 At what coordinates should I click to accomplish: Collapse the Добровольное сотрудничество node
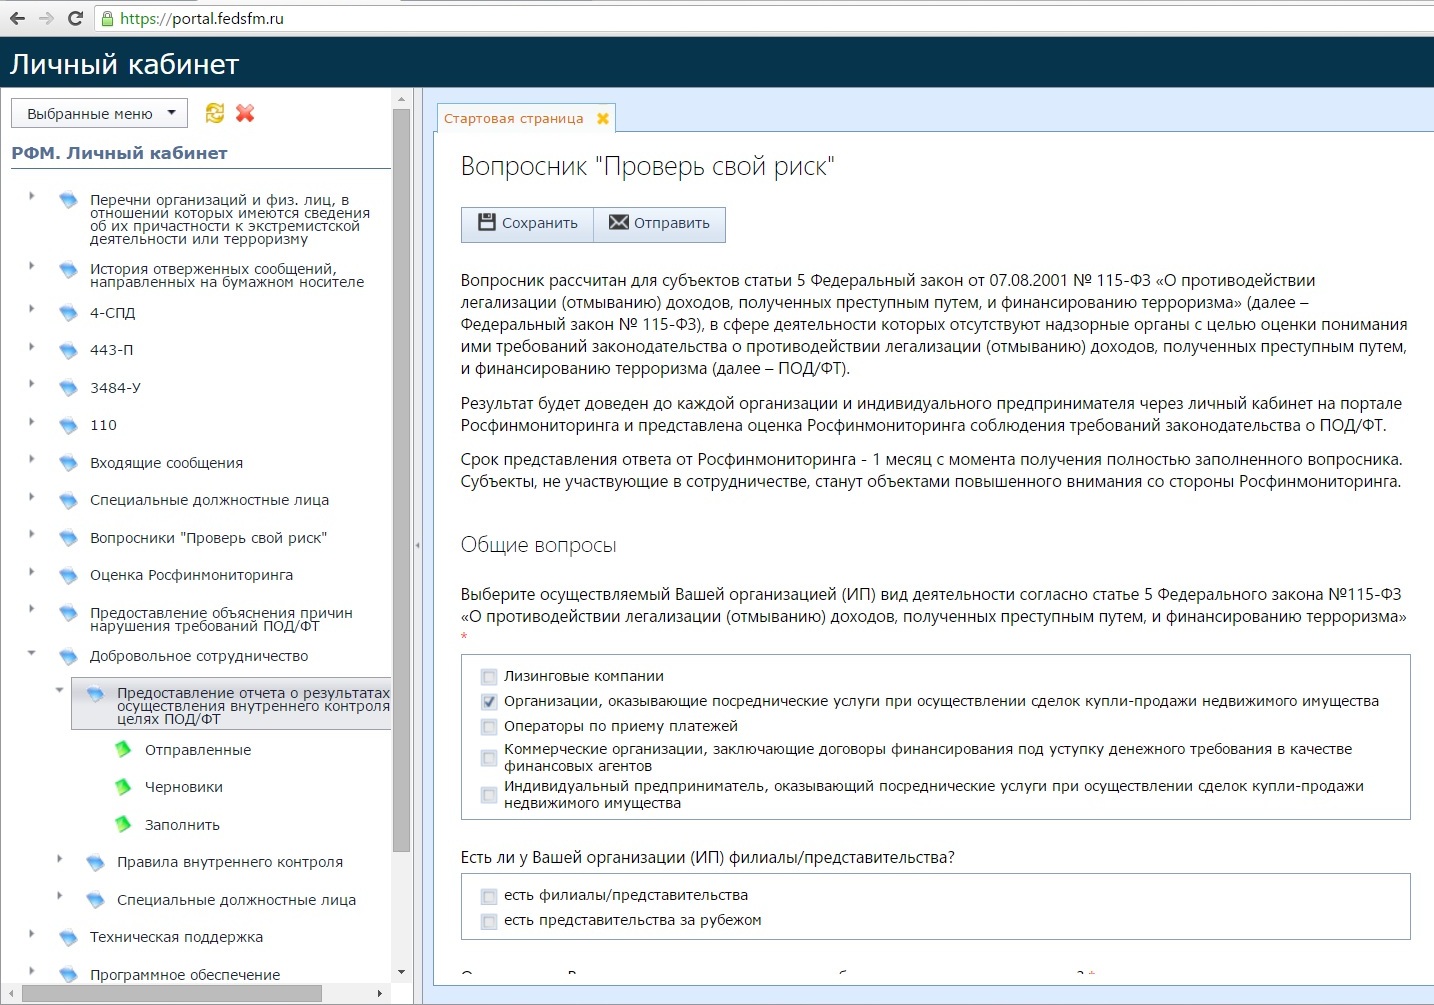tap(31, 652)
